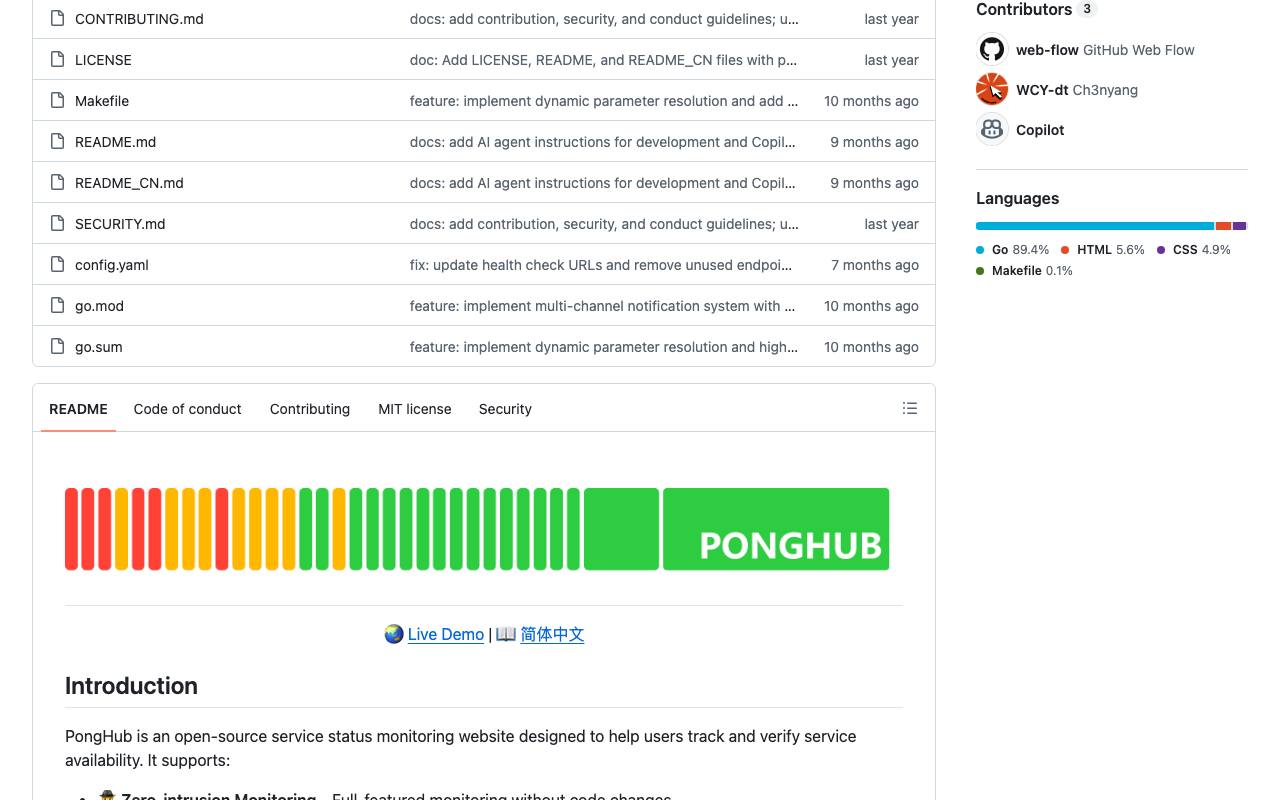Open the commit message in the README_CN.md row

coord(603,183)
